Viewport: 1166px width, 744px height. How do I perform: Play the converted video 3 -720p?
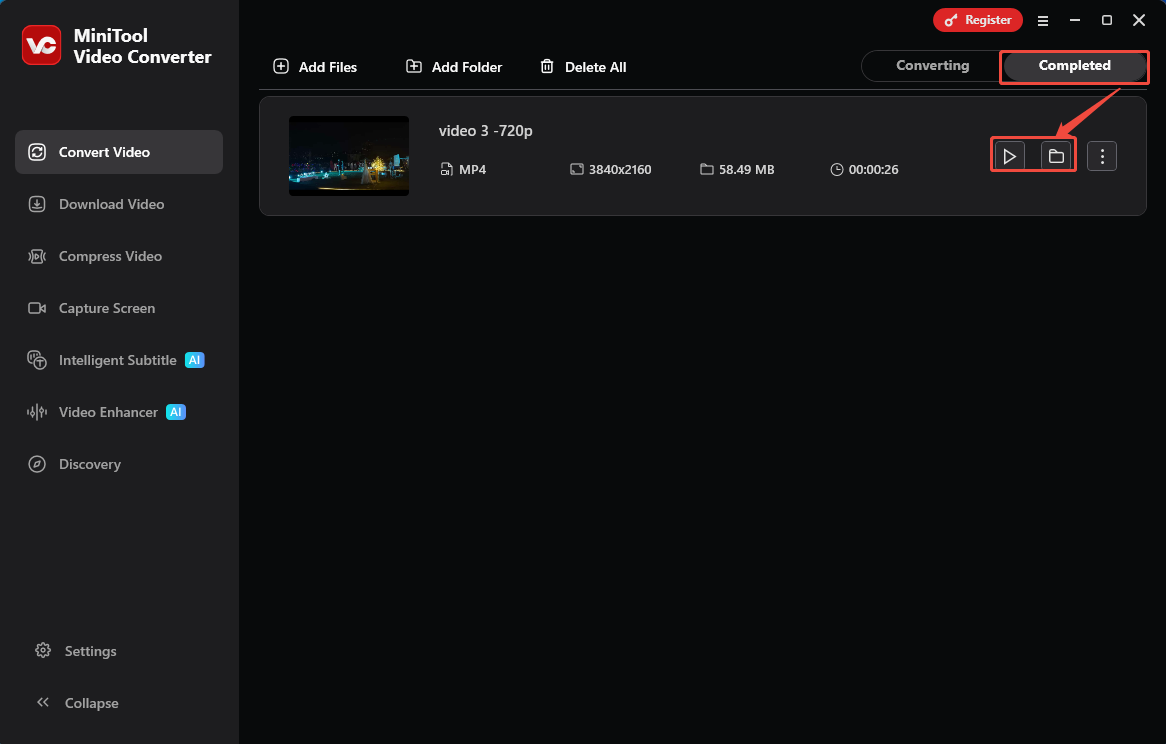pos(1009,156)
